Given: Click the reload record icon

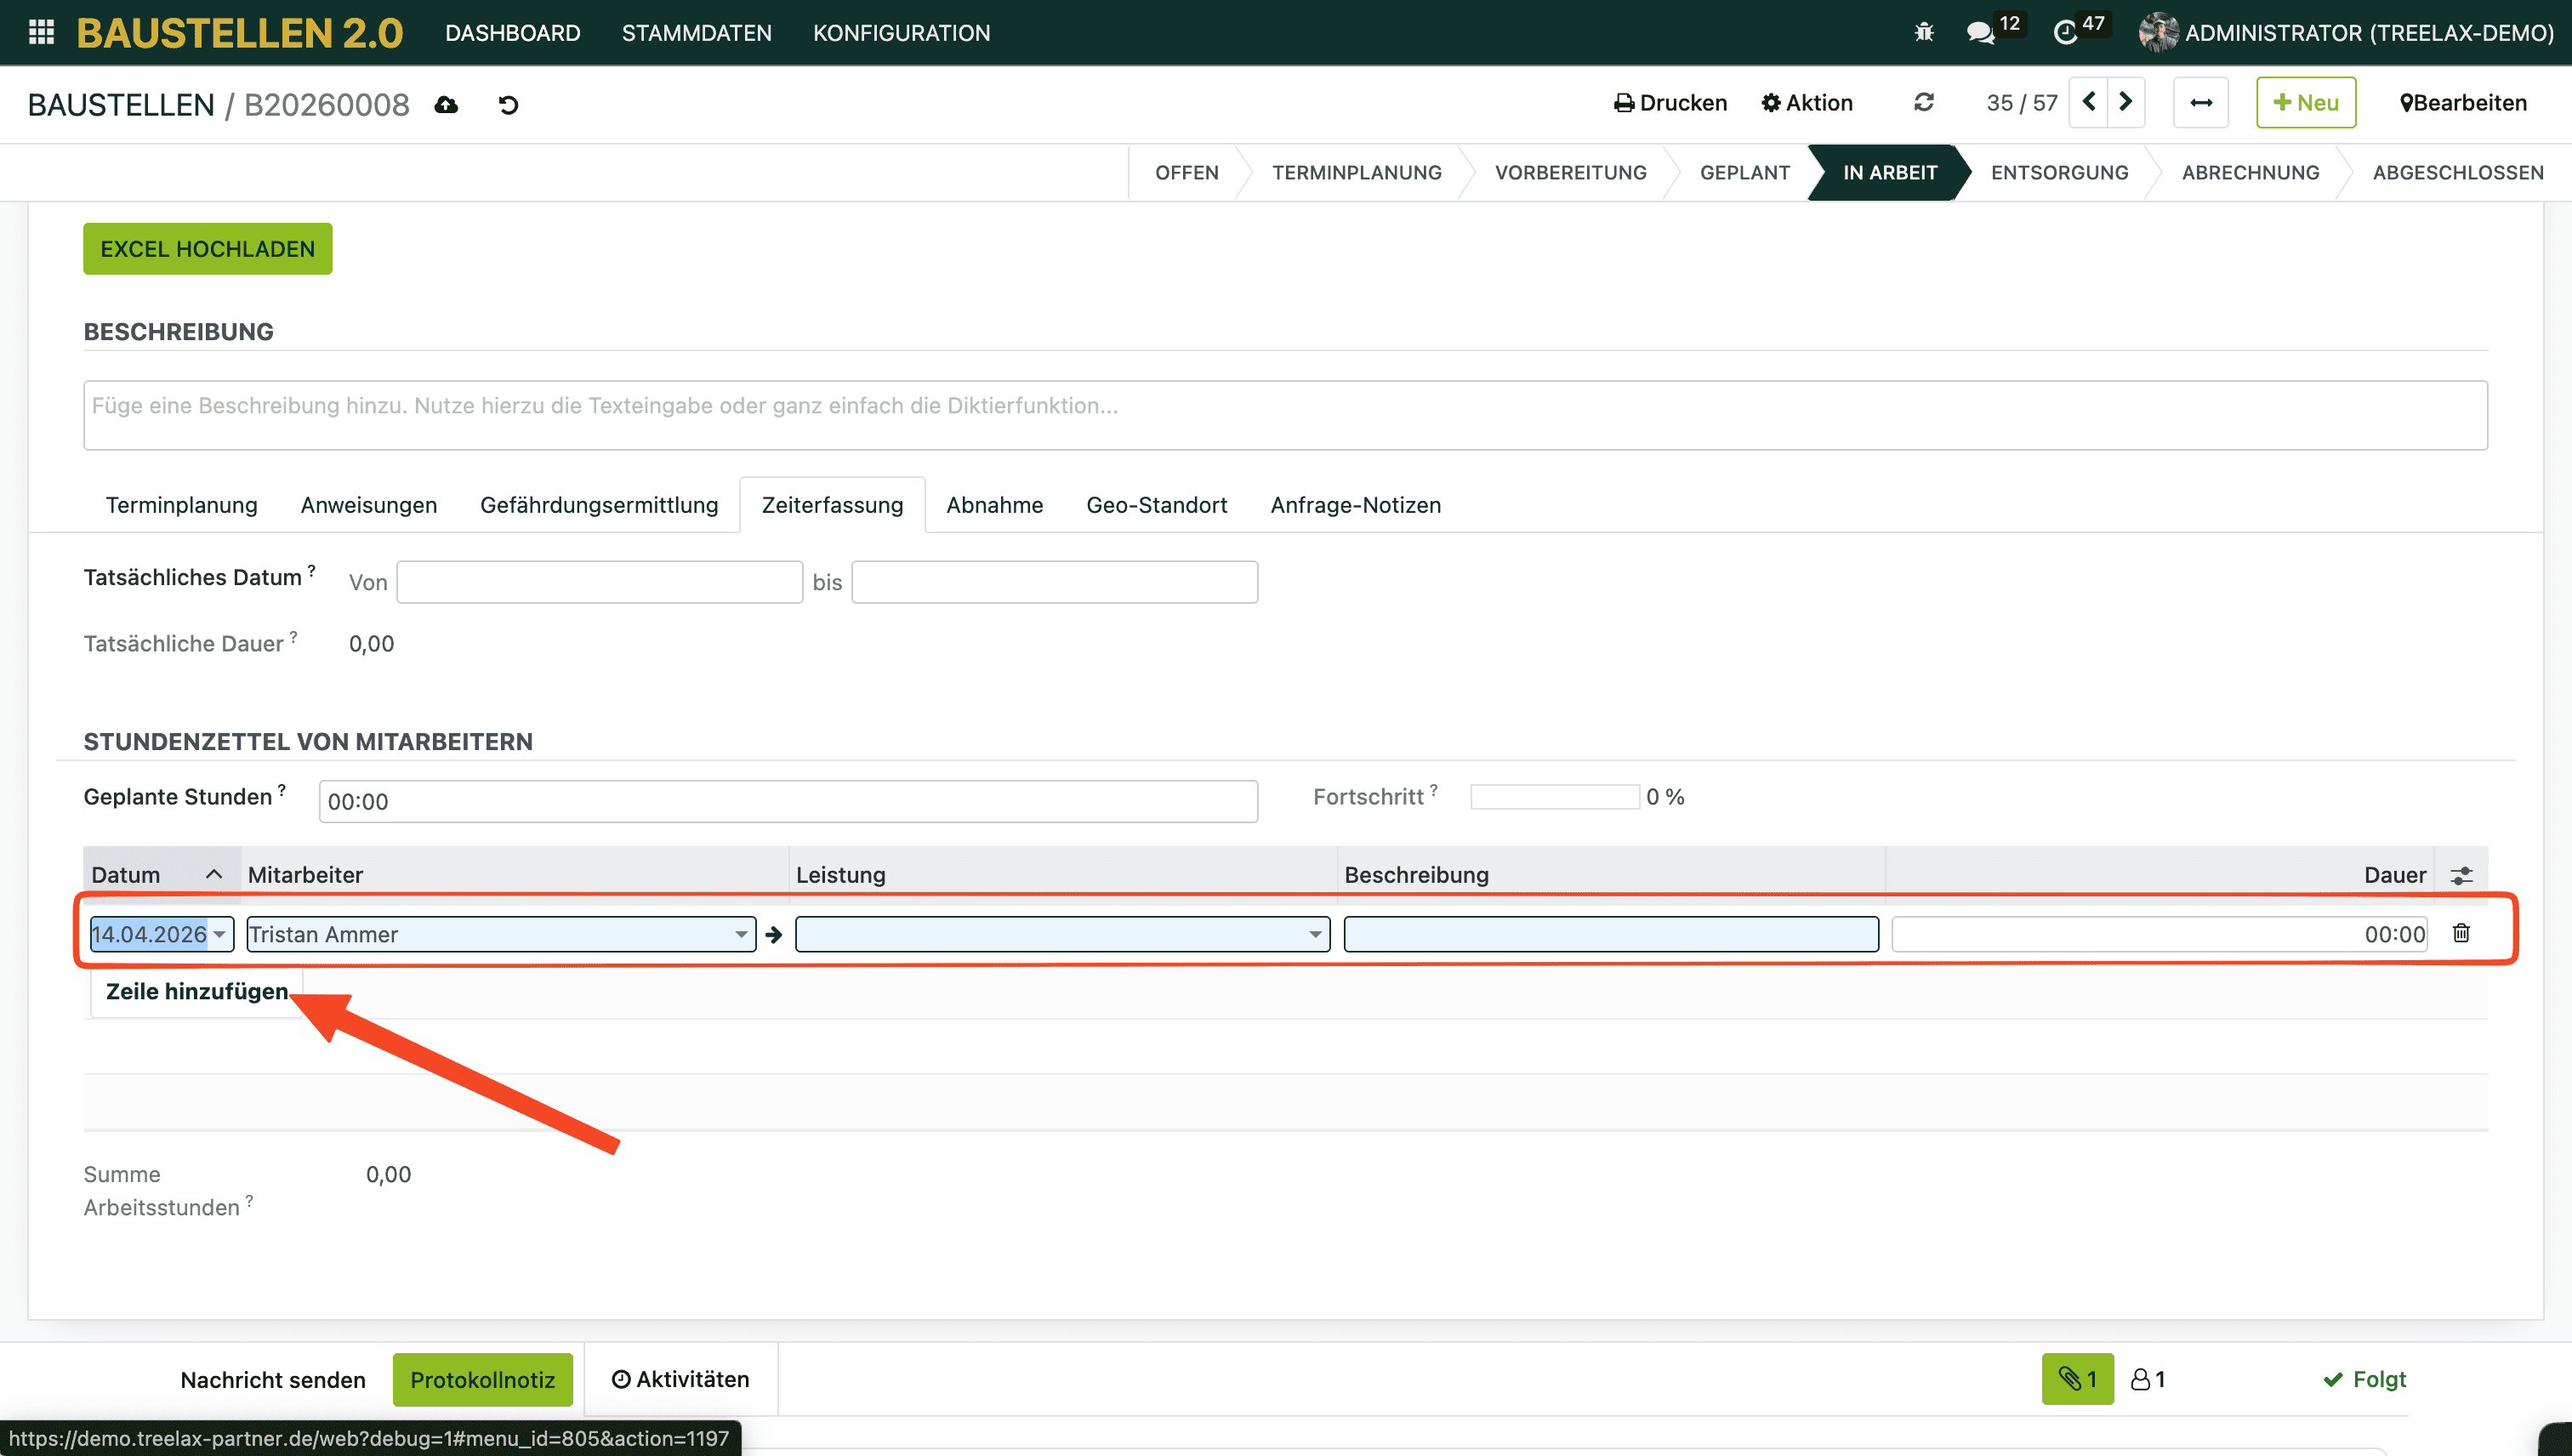Looking at the screenshot, I should coord(1923,102).
